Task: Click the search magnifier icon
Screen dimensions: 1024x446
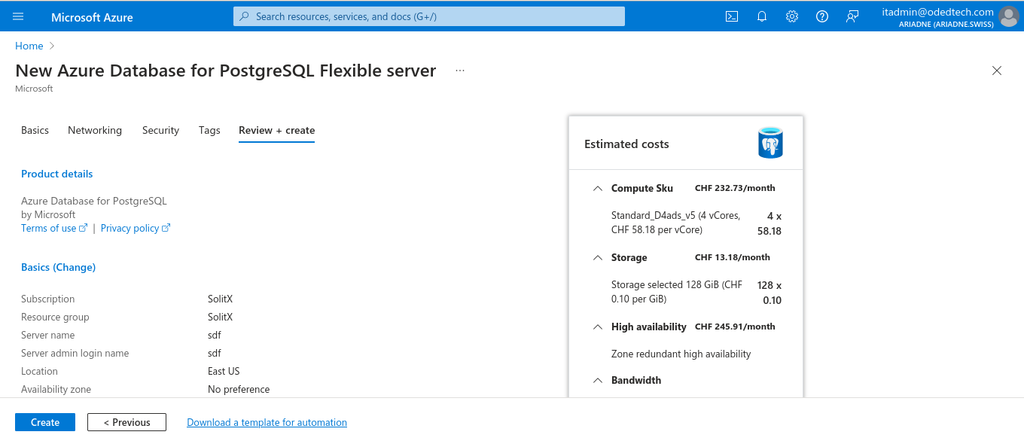Action: (244, 16)
